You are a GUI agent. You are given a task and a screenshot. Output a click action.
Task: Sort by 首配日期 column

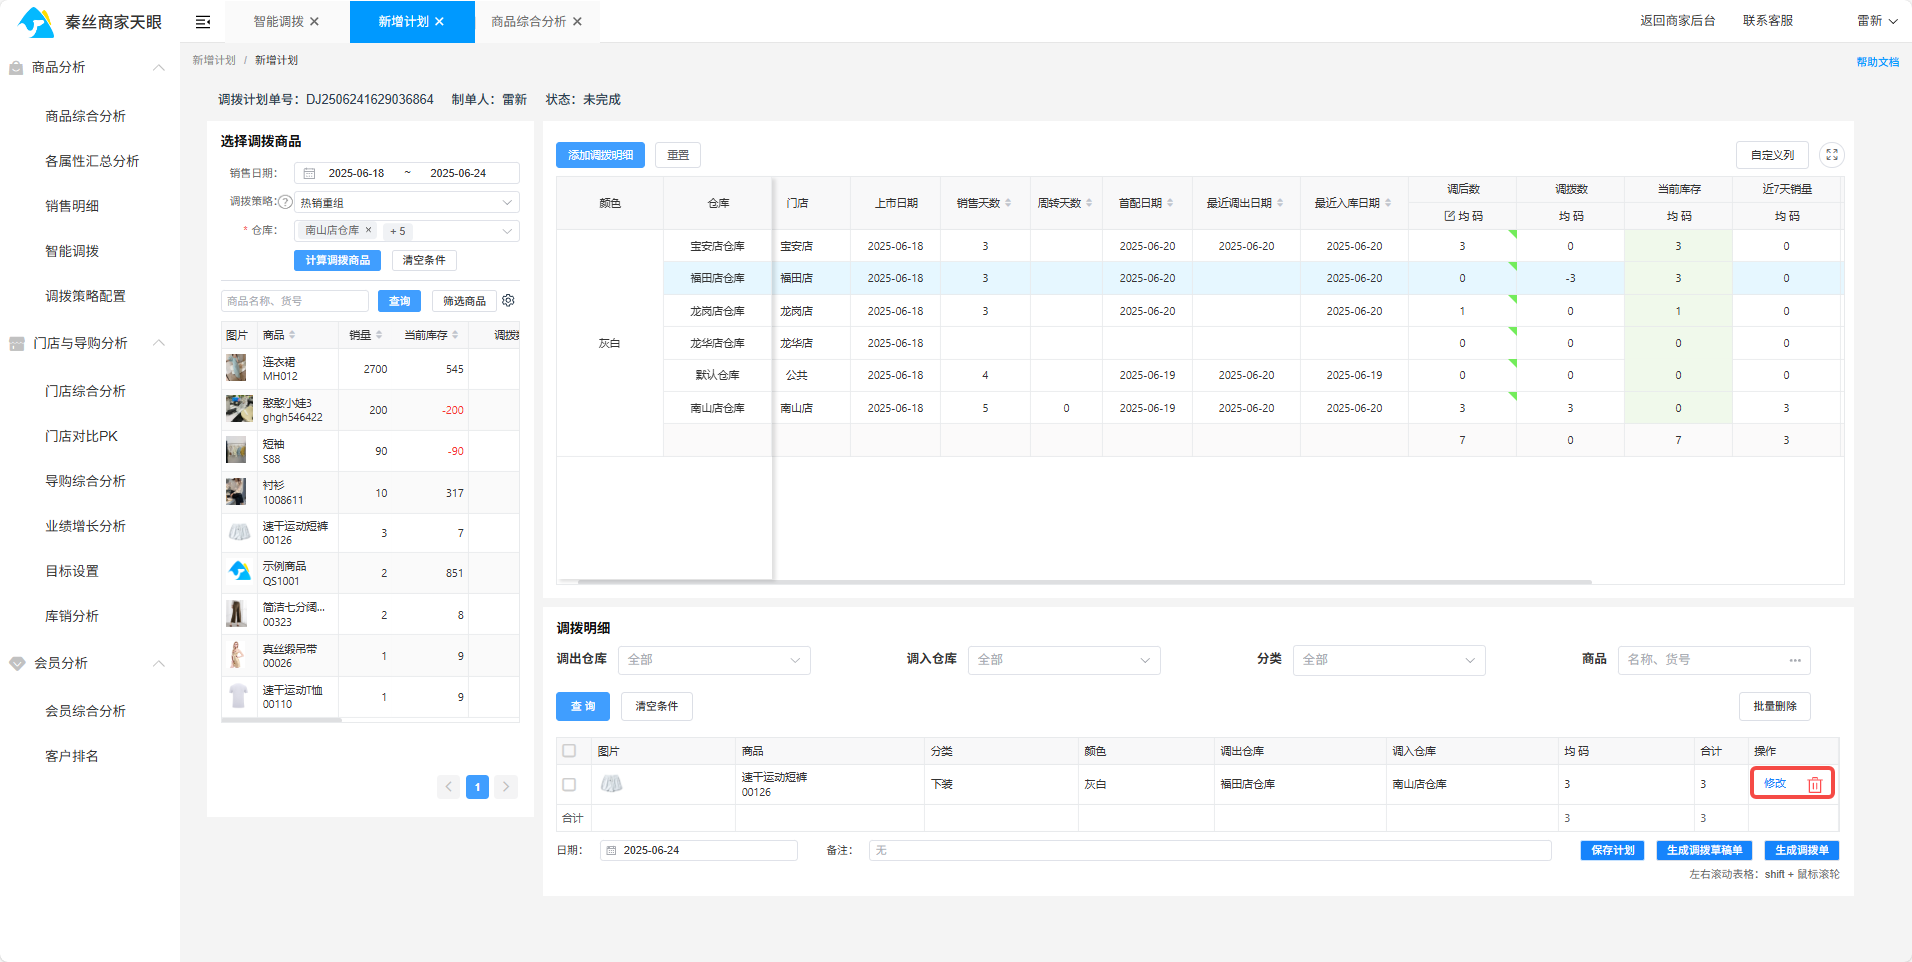point(1170,203)
